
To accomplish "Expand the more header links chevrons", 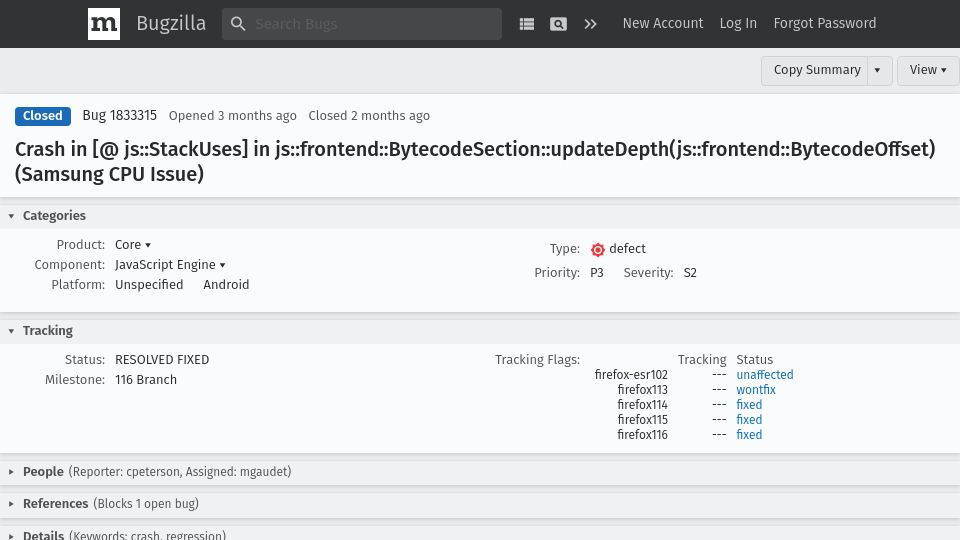I will tap(590, 24).
